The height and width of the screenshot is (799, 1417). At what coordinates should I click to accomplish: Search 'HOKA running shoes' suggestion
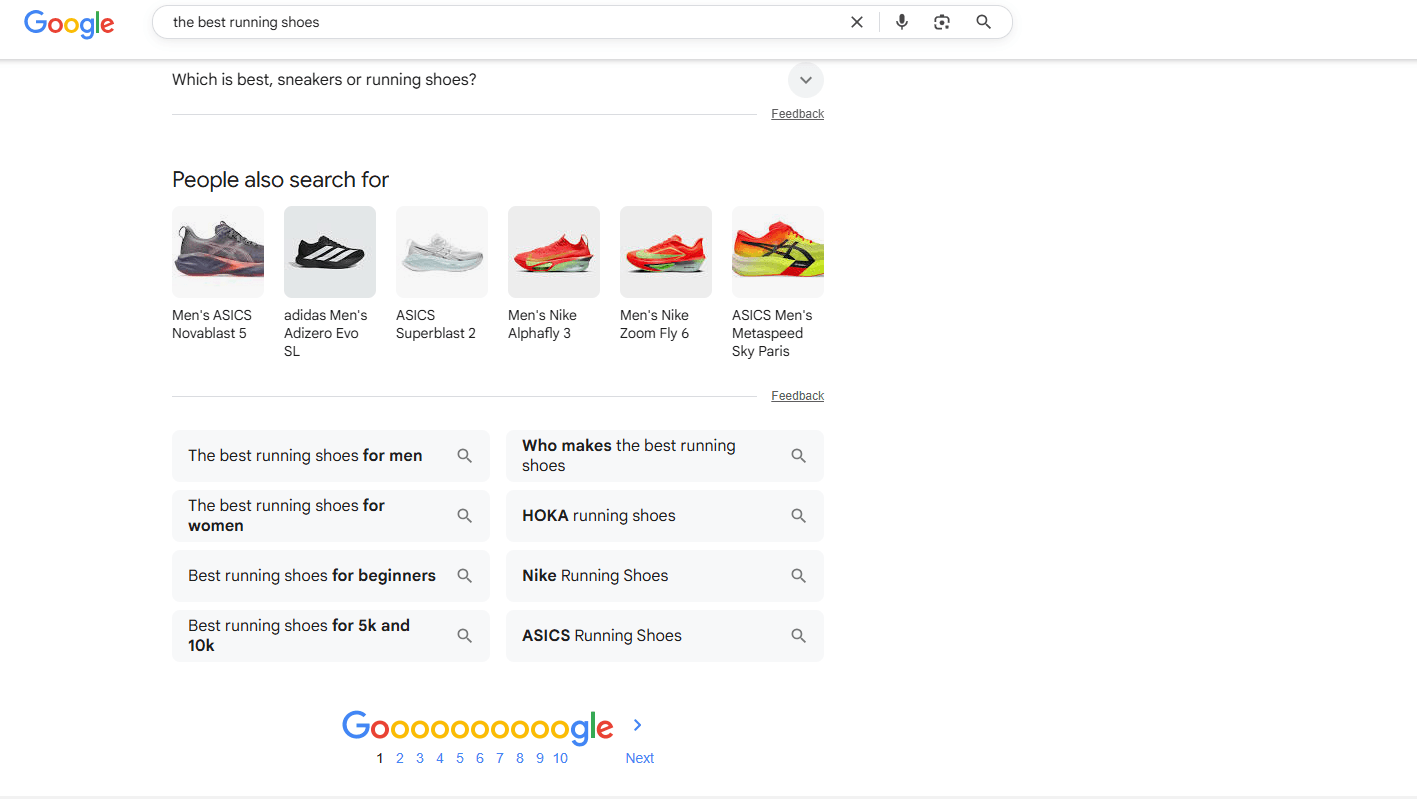click(665, 516)
